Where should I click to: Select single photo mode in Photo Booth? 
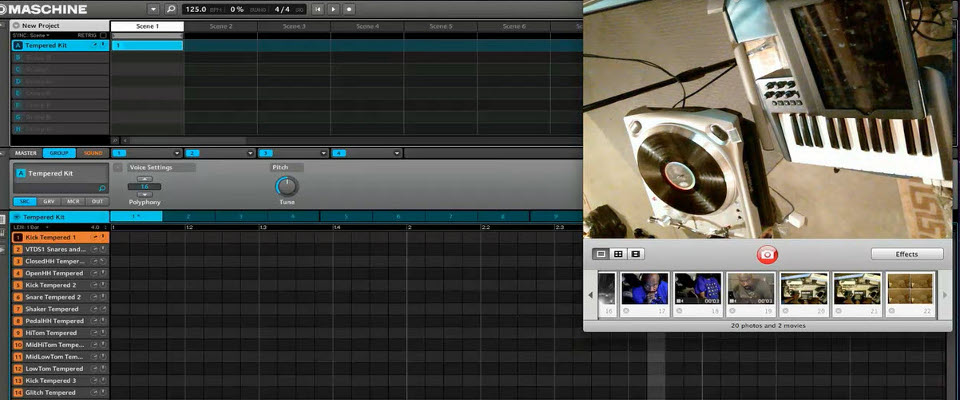[601, 254]
